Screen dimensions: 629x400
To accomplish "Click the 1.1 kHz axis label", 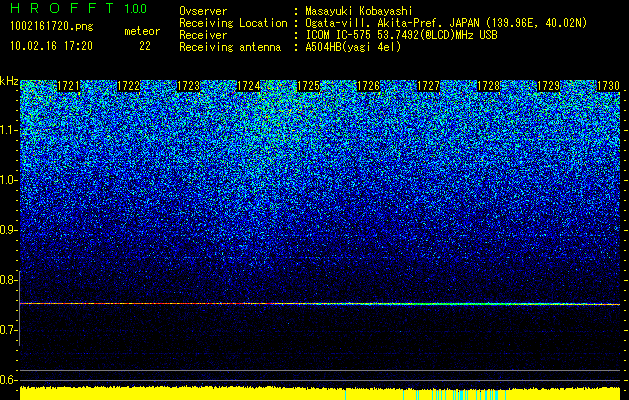I will pos(8,130).
